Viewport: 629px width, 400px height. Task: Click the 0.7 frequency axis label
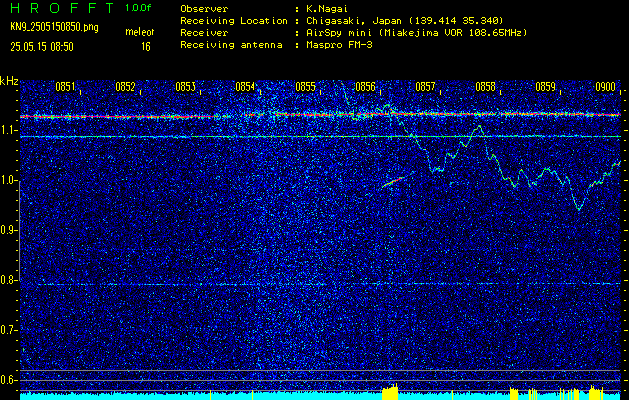[x=8, y=330]
